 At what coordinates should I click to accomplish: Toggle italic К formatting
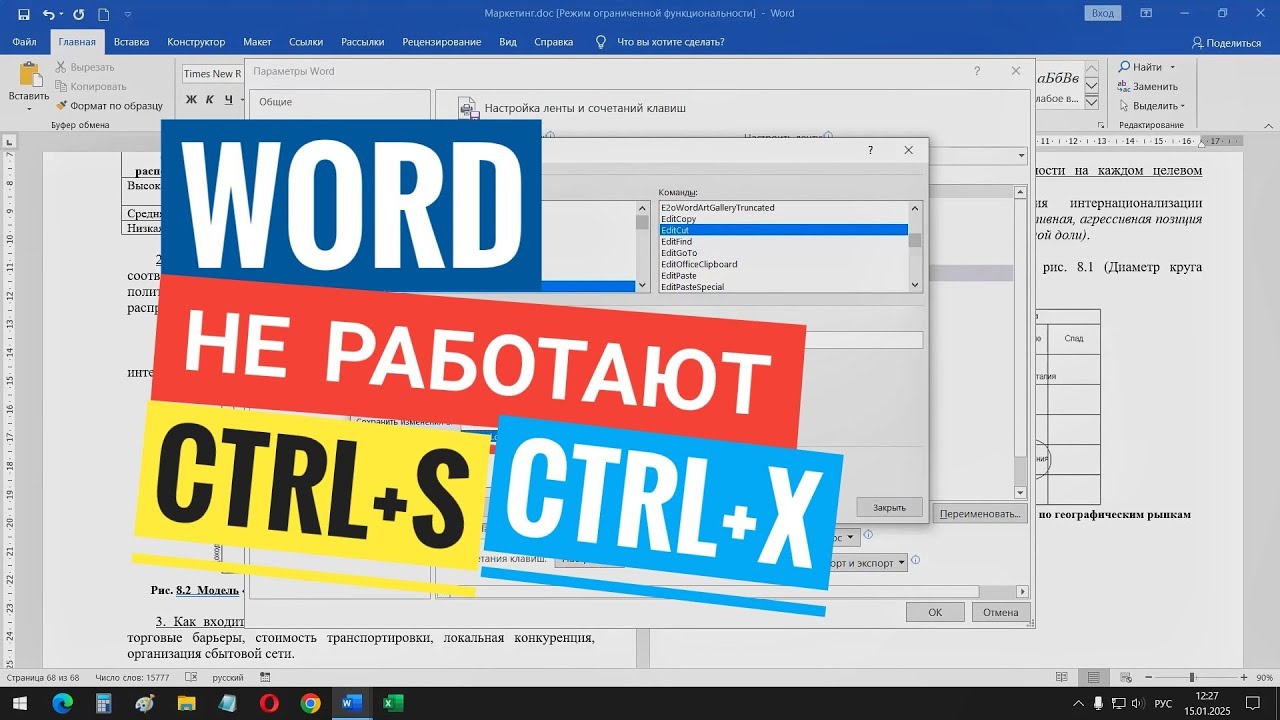click(x=210, y=99)
